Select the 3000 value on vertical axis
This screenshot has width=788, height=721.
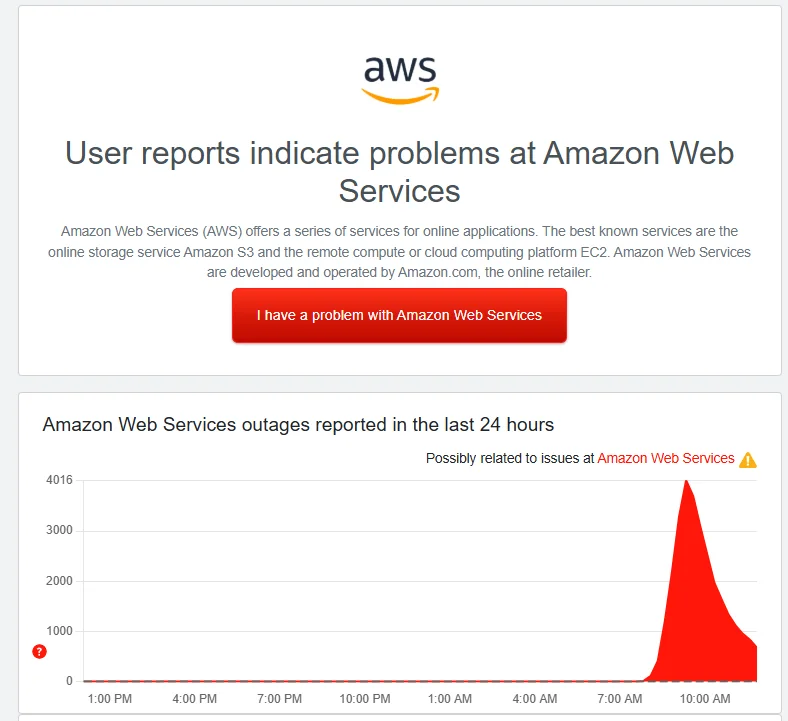[59, 531]
